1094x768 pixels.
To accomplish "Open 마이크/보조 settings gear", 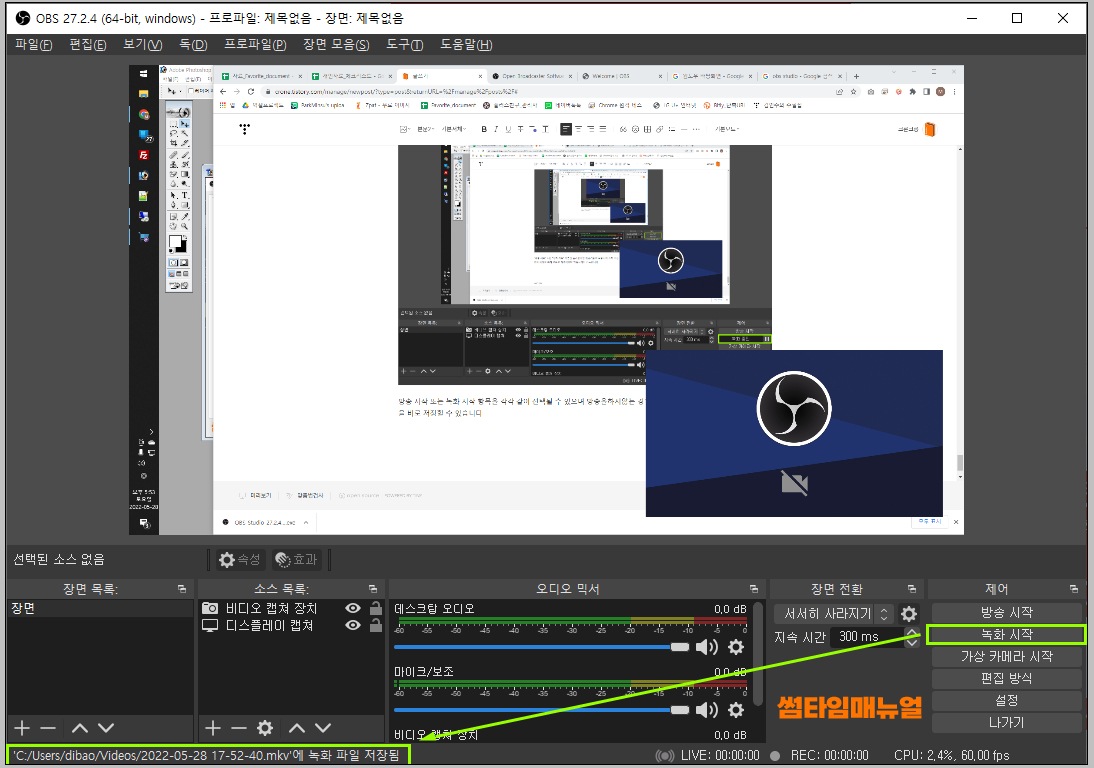I will (x=736, y=710).
